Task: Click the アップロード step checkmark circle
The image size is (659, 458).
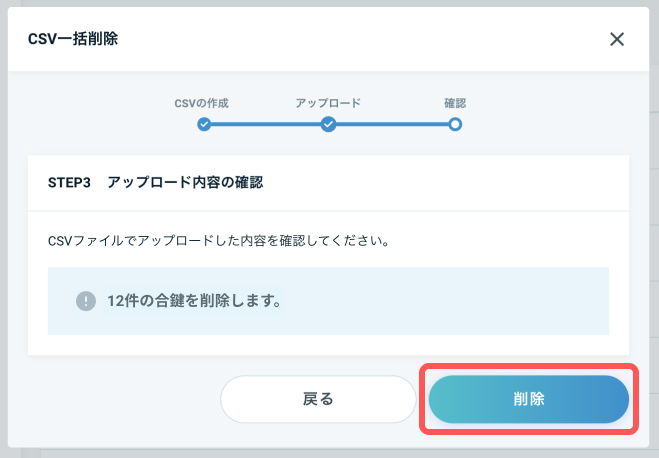Action: [x=328, y=124]
